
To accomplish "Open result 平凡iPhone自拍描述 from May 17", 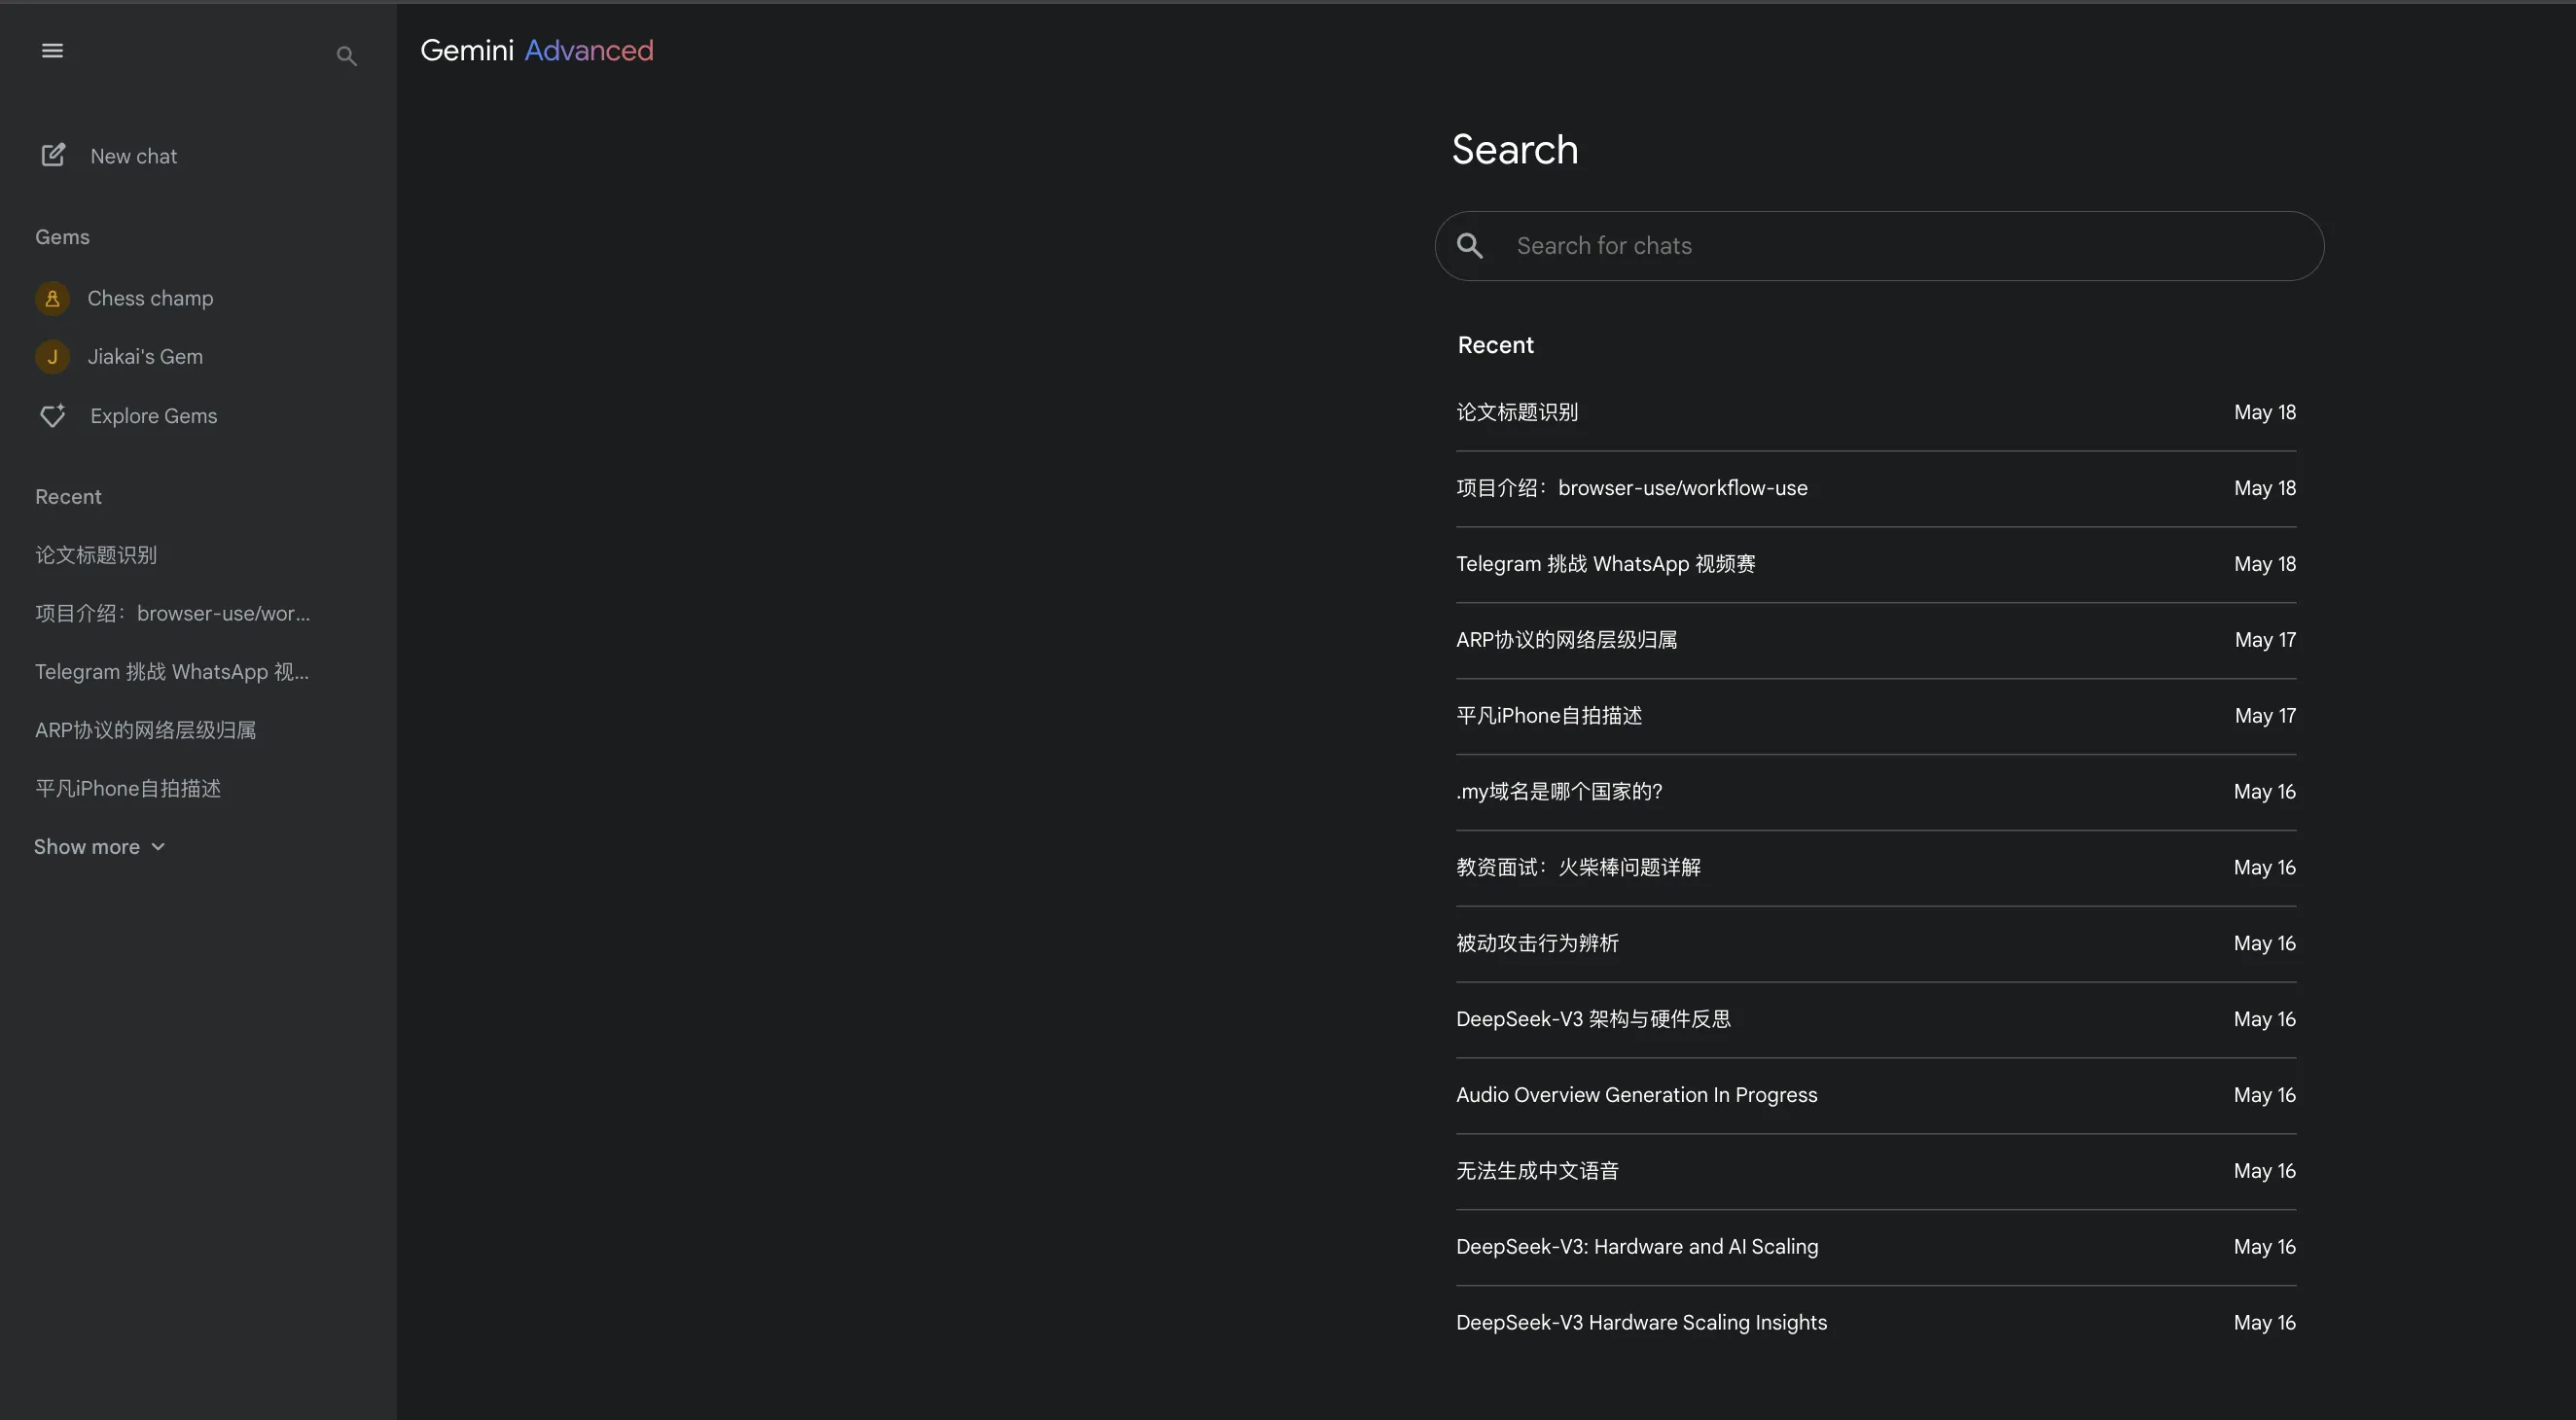I will [x=1875, y=716].
